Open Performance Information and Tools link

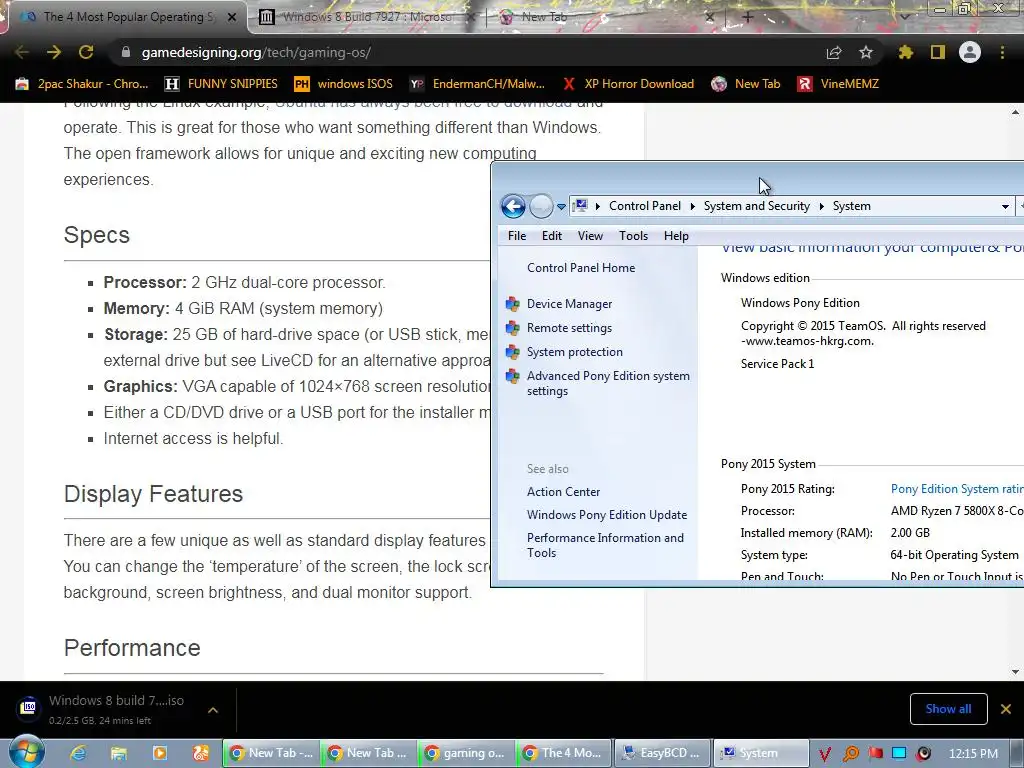click(605, 545)
